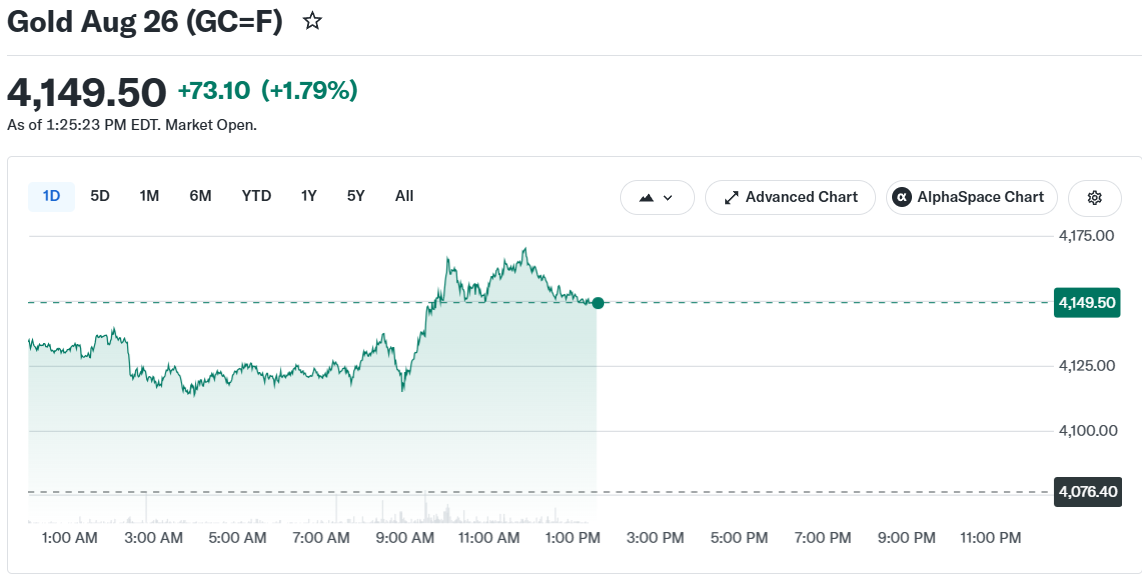Choose the 5Y time range
Viewport: 1142px width, 576px height.
point(355,197)
